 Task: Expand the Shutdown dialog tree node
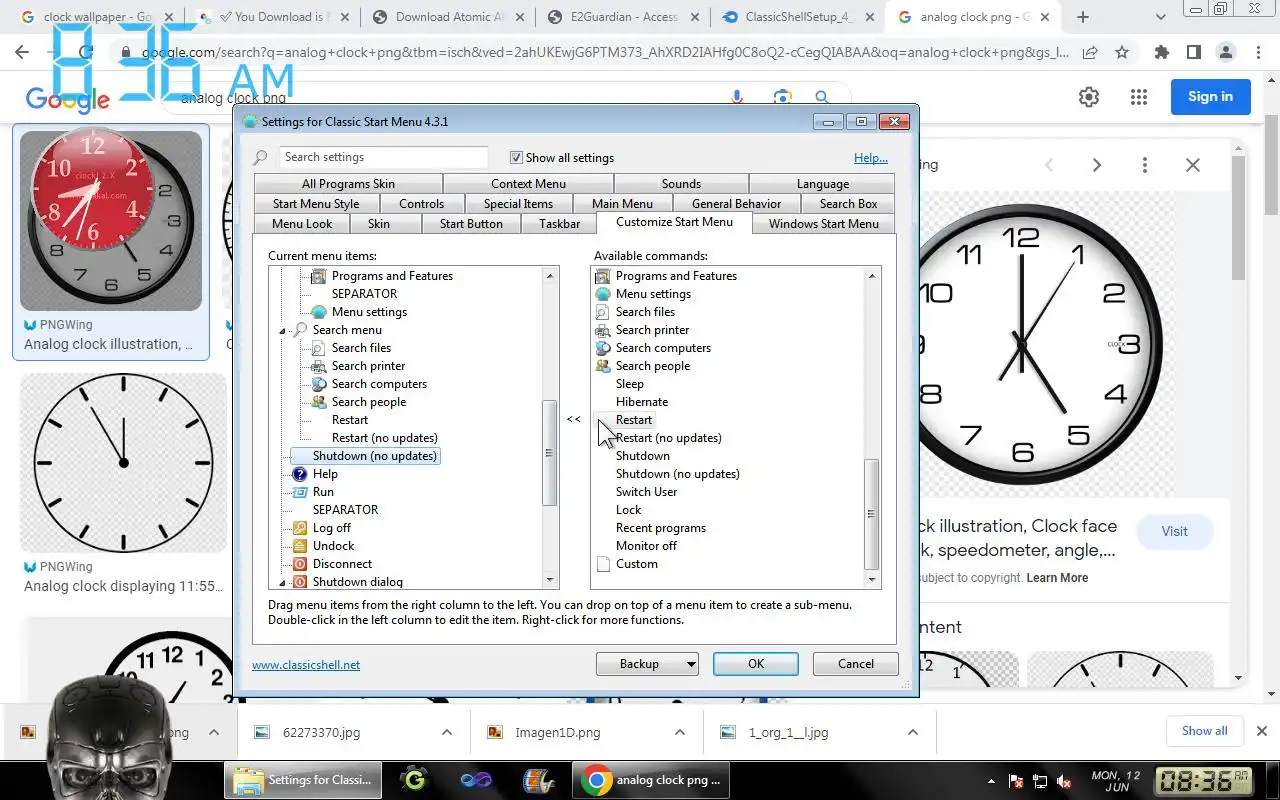tap(285, 582)
